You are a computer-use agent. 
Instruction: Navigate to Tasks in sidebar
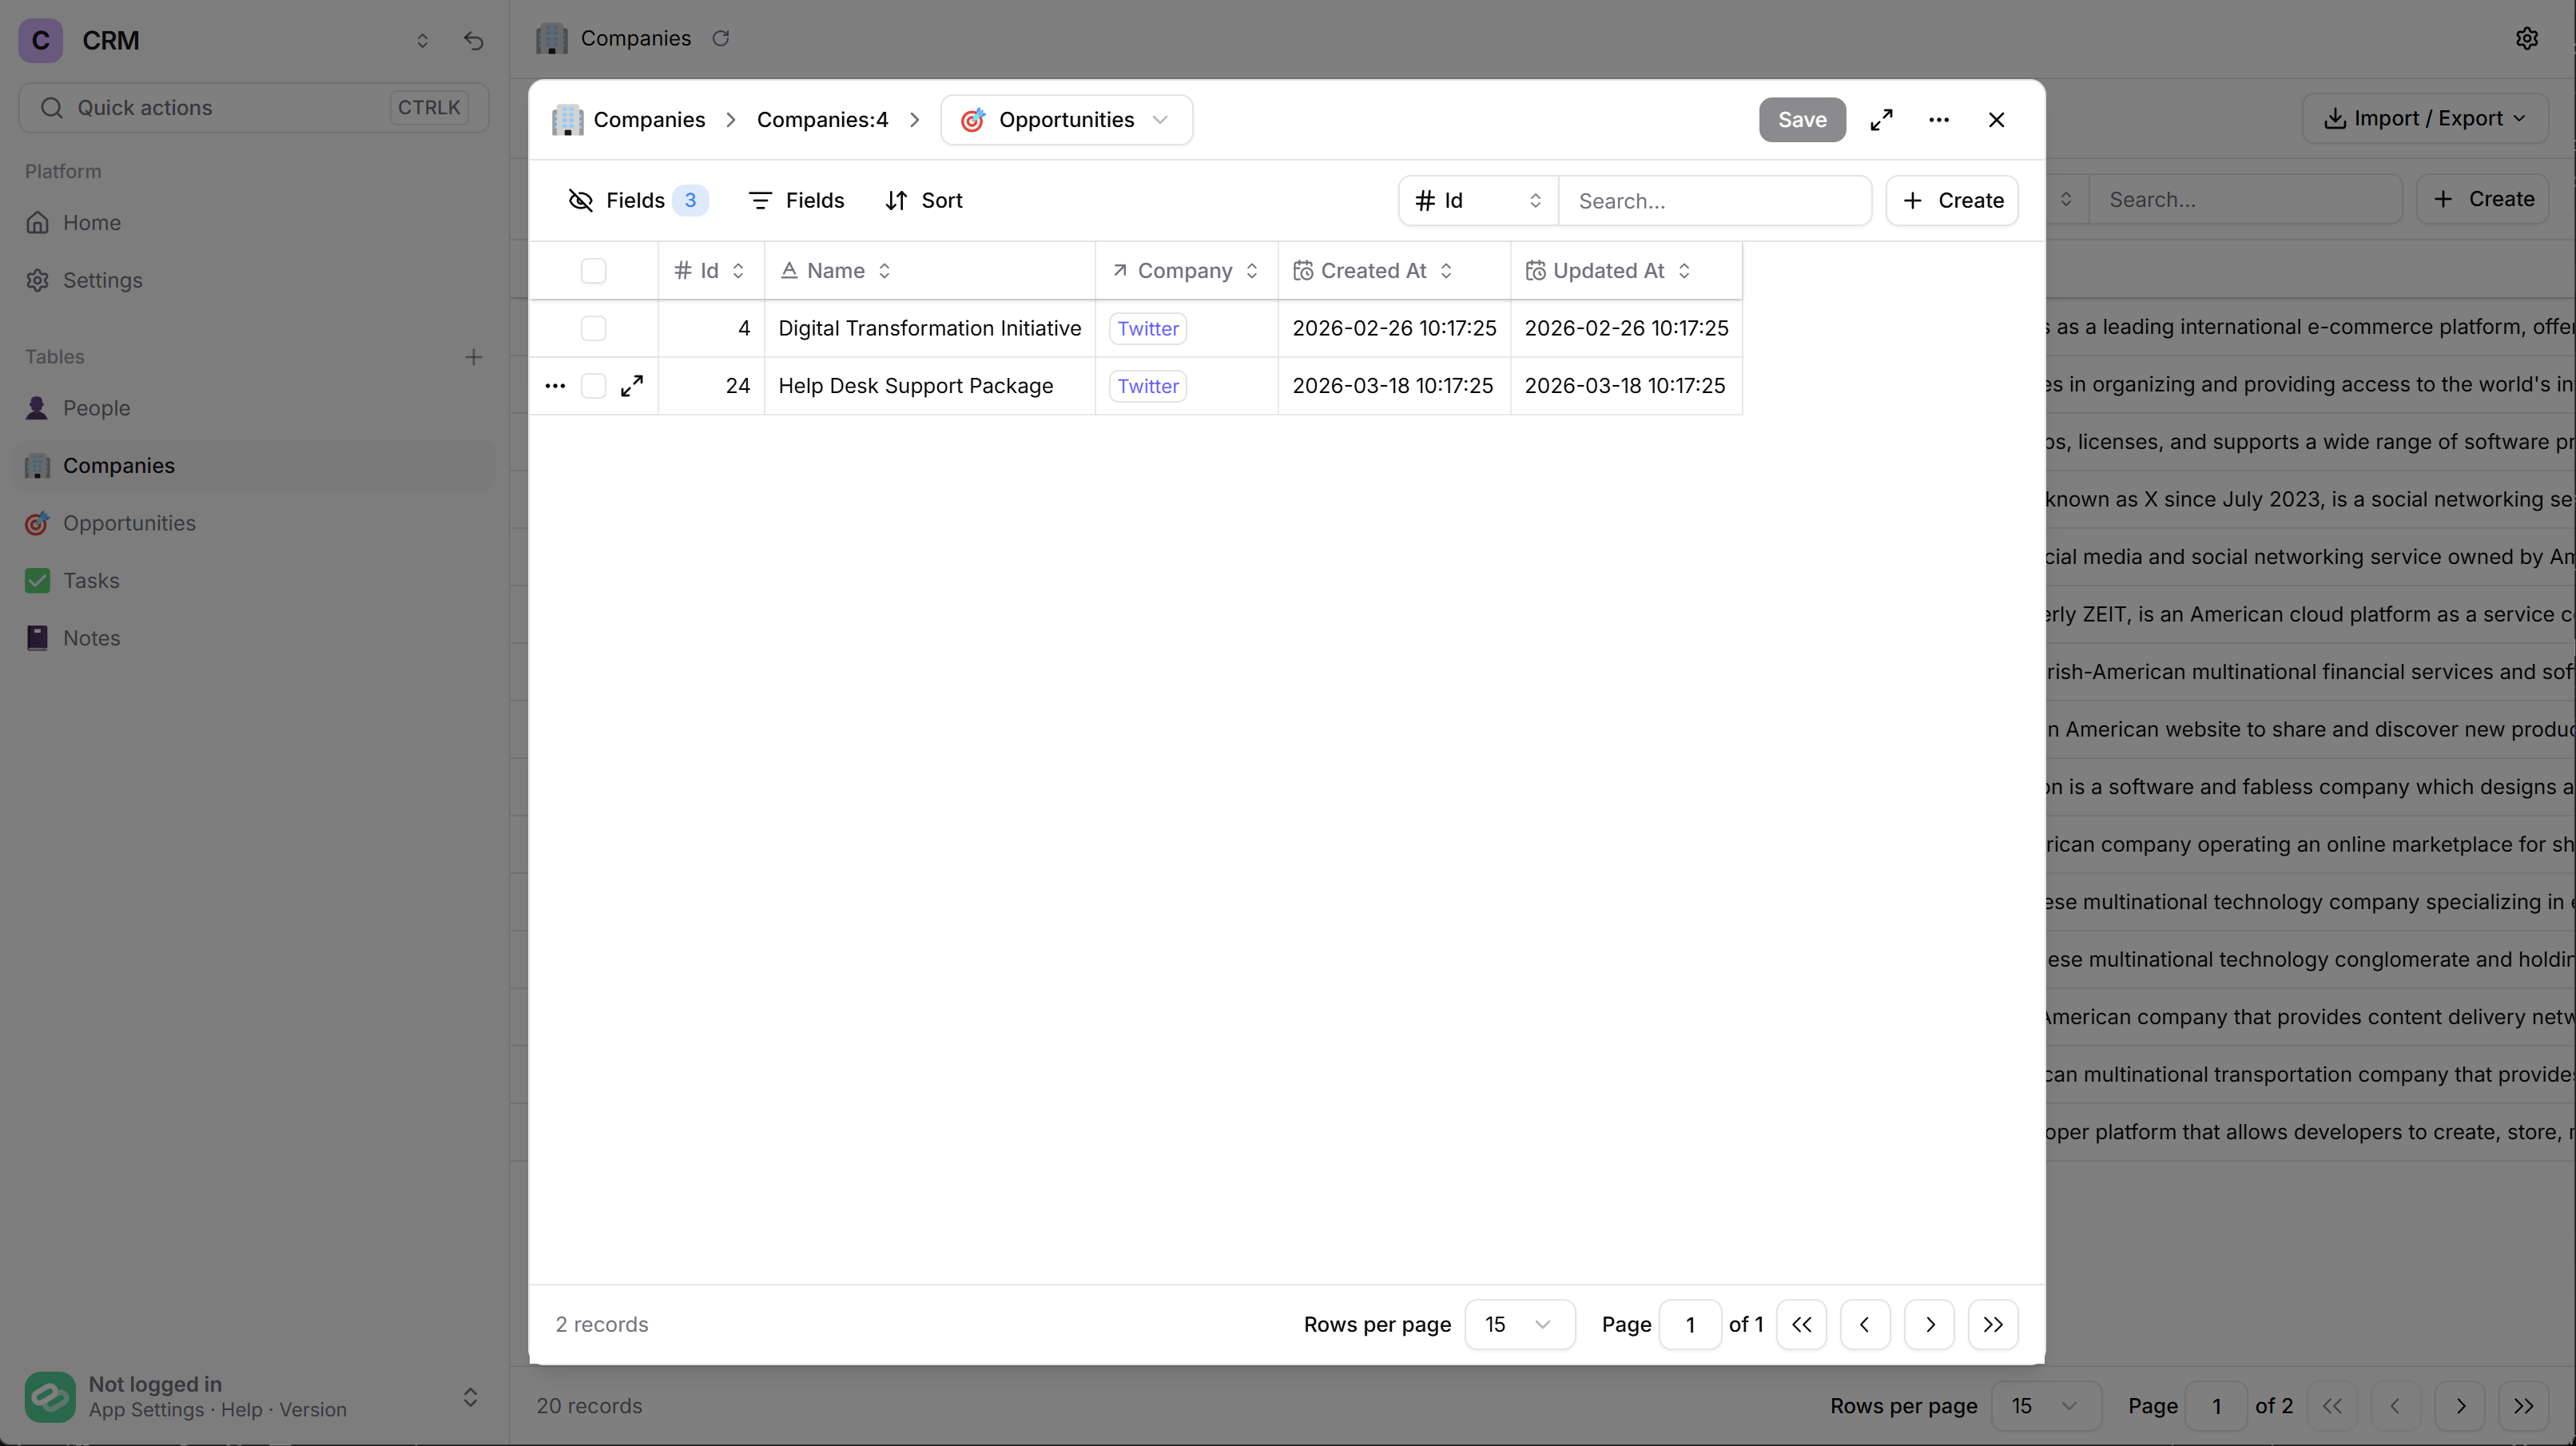pyautogui.click(x=91, y=581)
